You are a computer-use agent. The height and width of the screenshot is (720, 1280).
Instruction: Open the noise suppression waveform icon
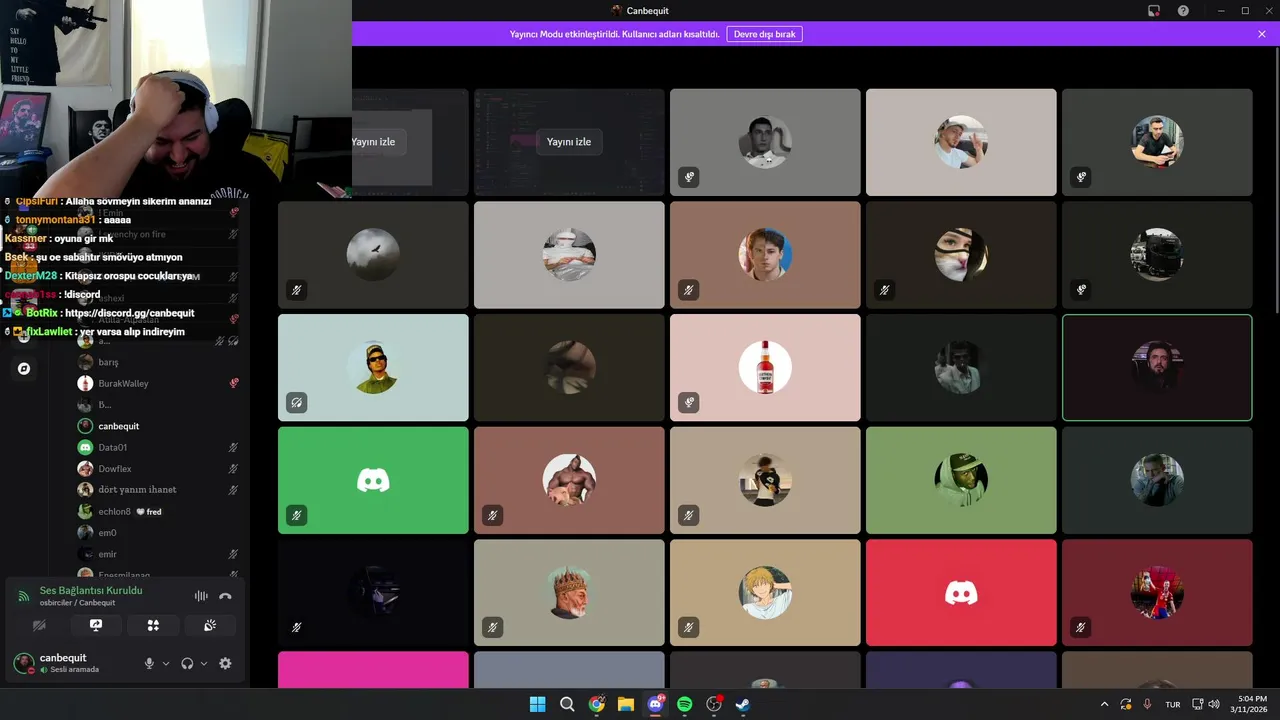click(x=201, y=596)
